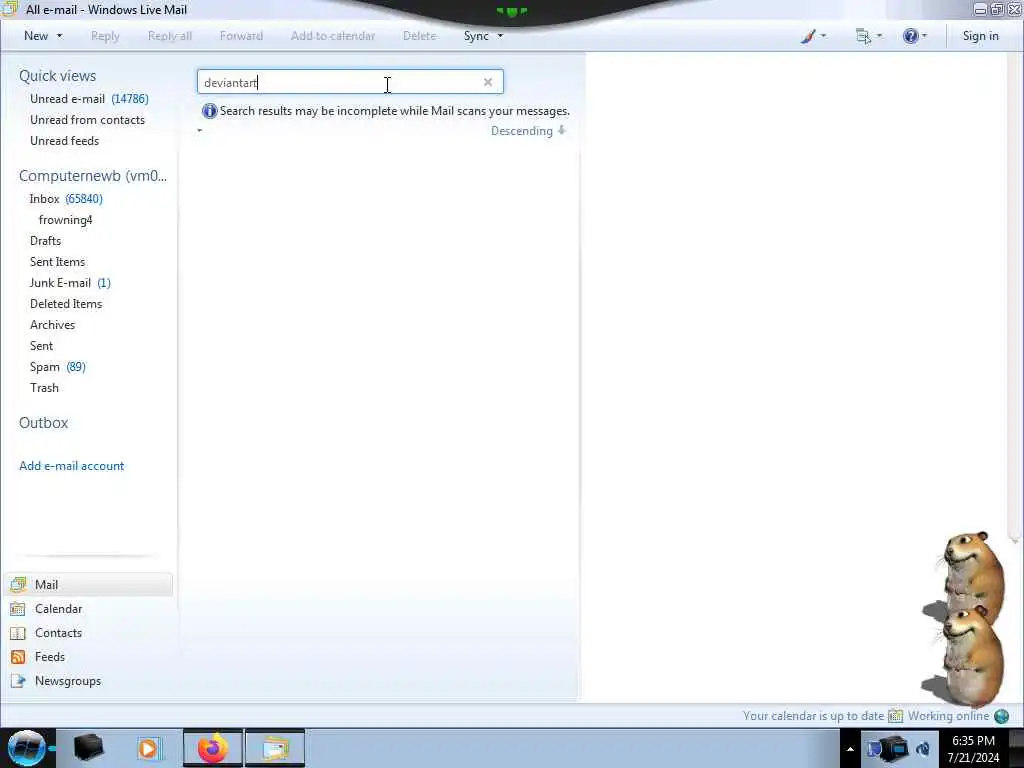Screen dimensions: 1024x768
Task: Click the Forward toolbar button
Action: 241,36
